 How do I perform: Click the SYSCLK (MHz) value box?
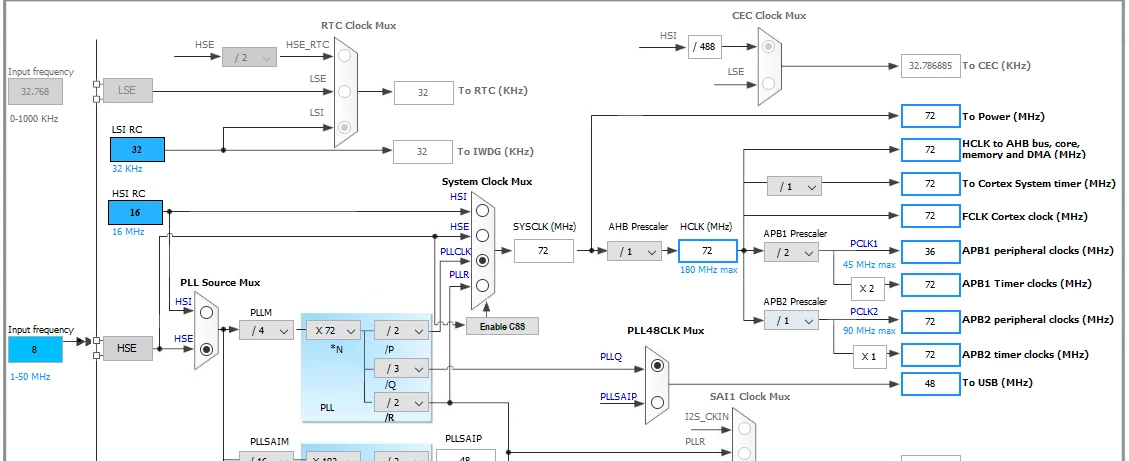(544, 251)
